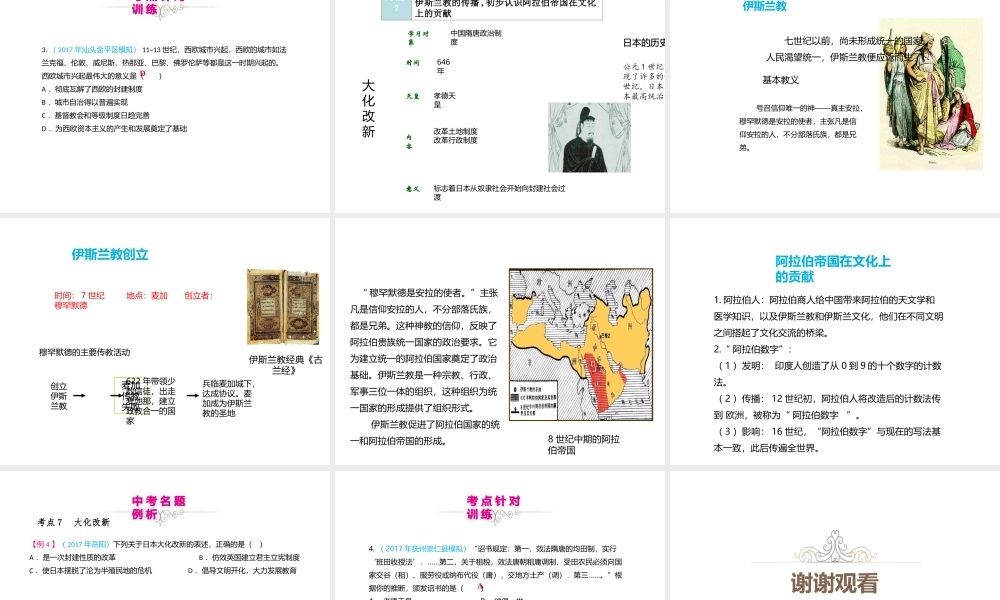Click the paragraph starting 号召信仰唯一的神
The image size is (1000, 600).
coord(801,128)
